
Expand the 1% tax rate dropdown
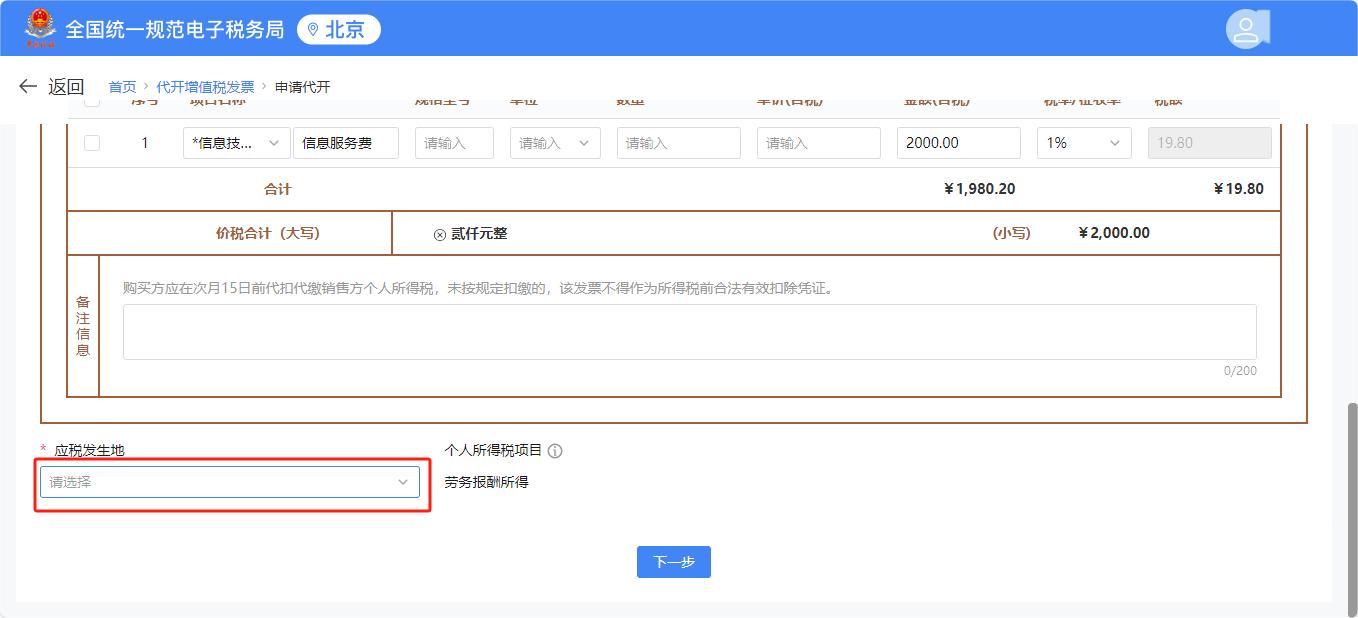tap(1083, 143)
